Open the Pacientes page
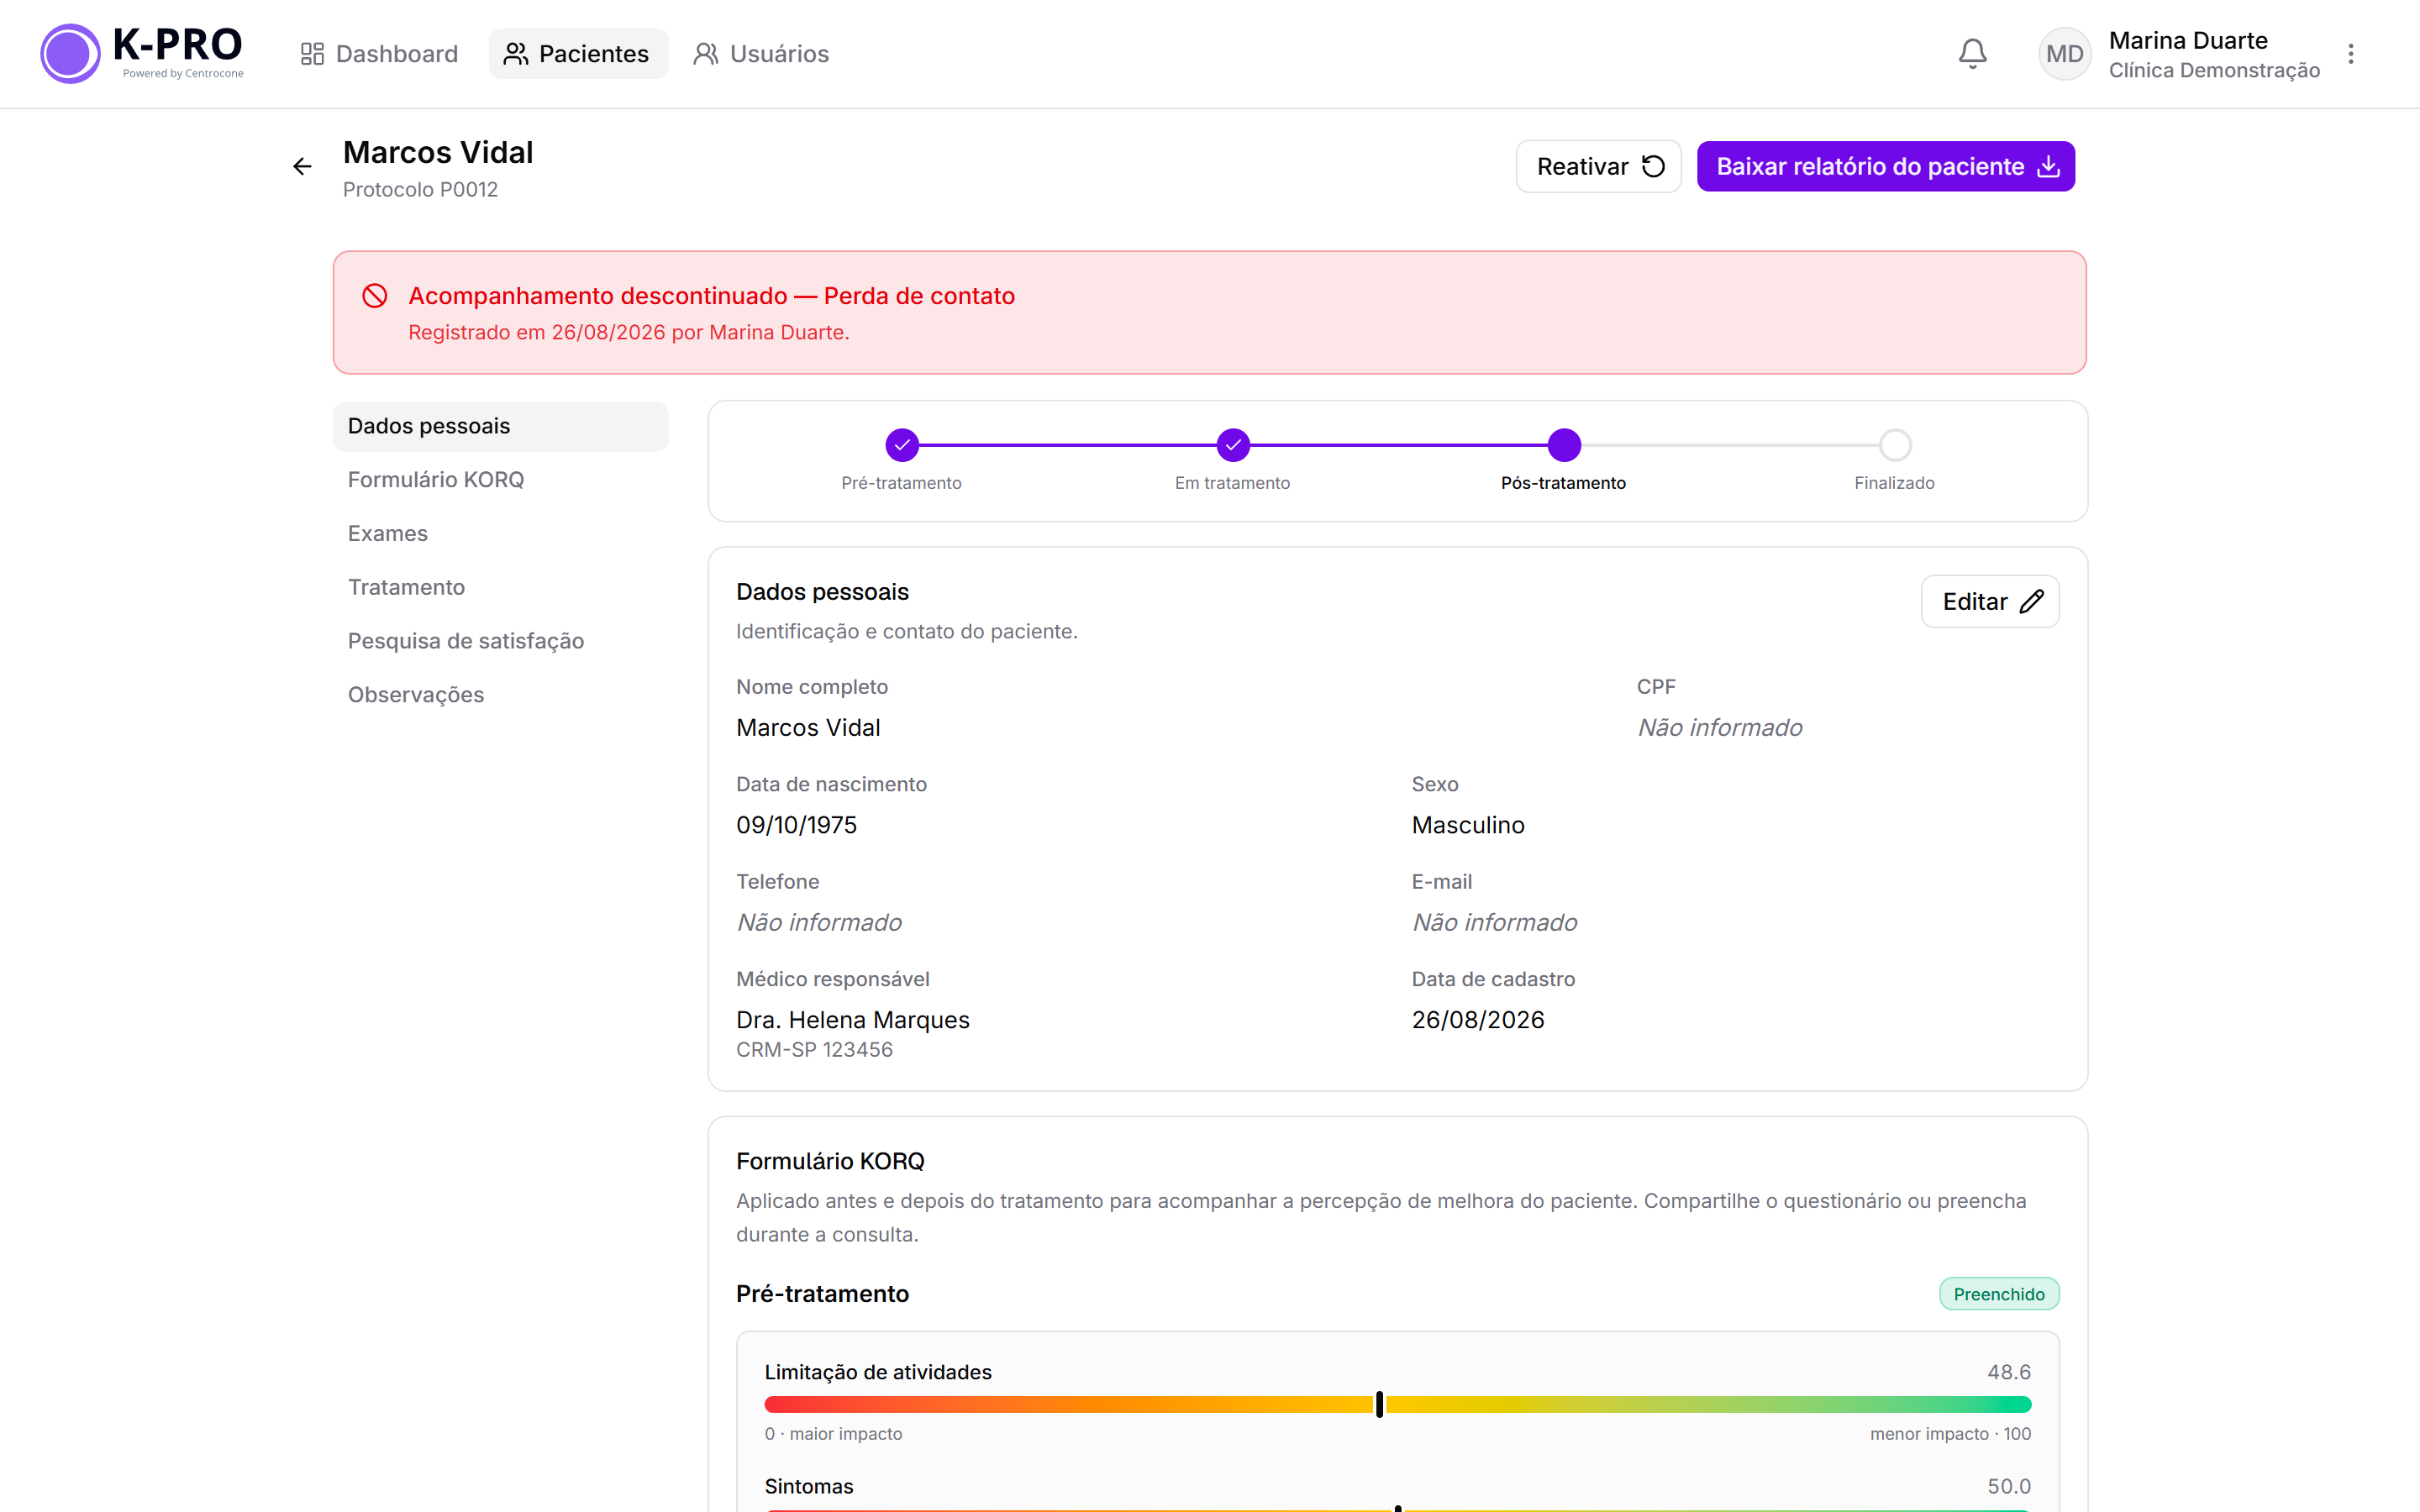This screenshot has width=2420, height=1512. coord(578,54)
